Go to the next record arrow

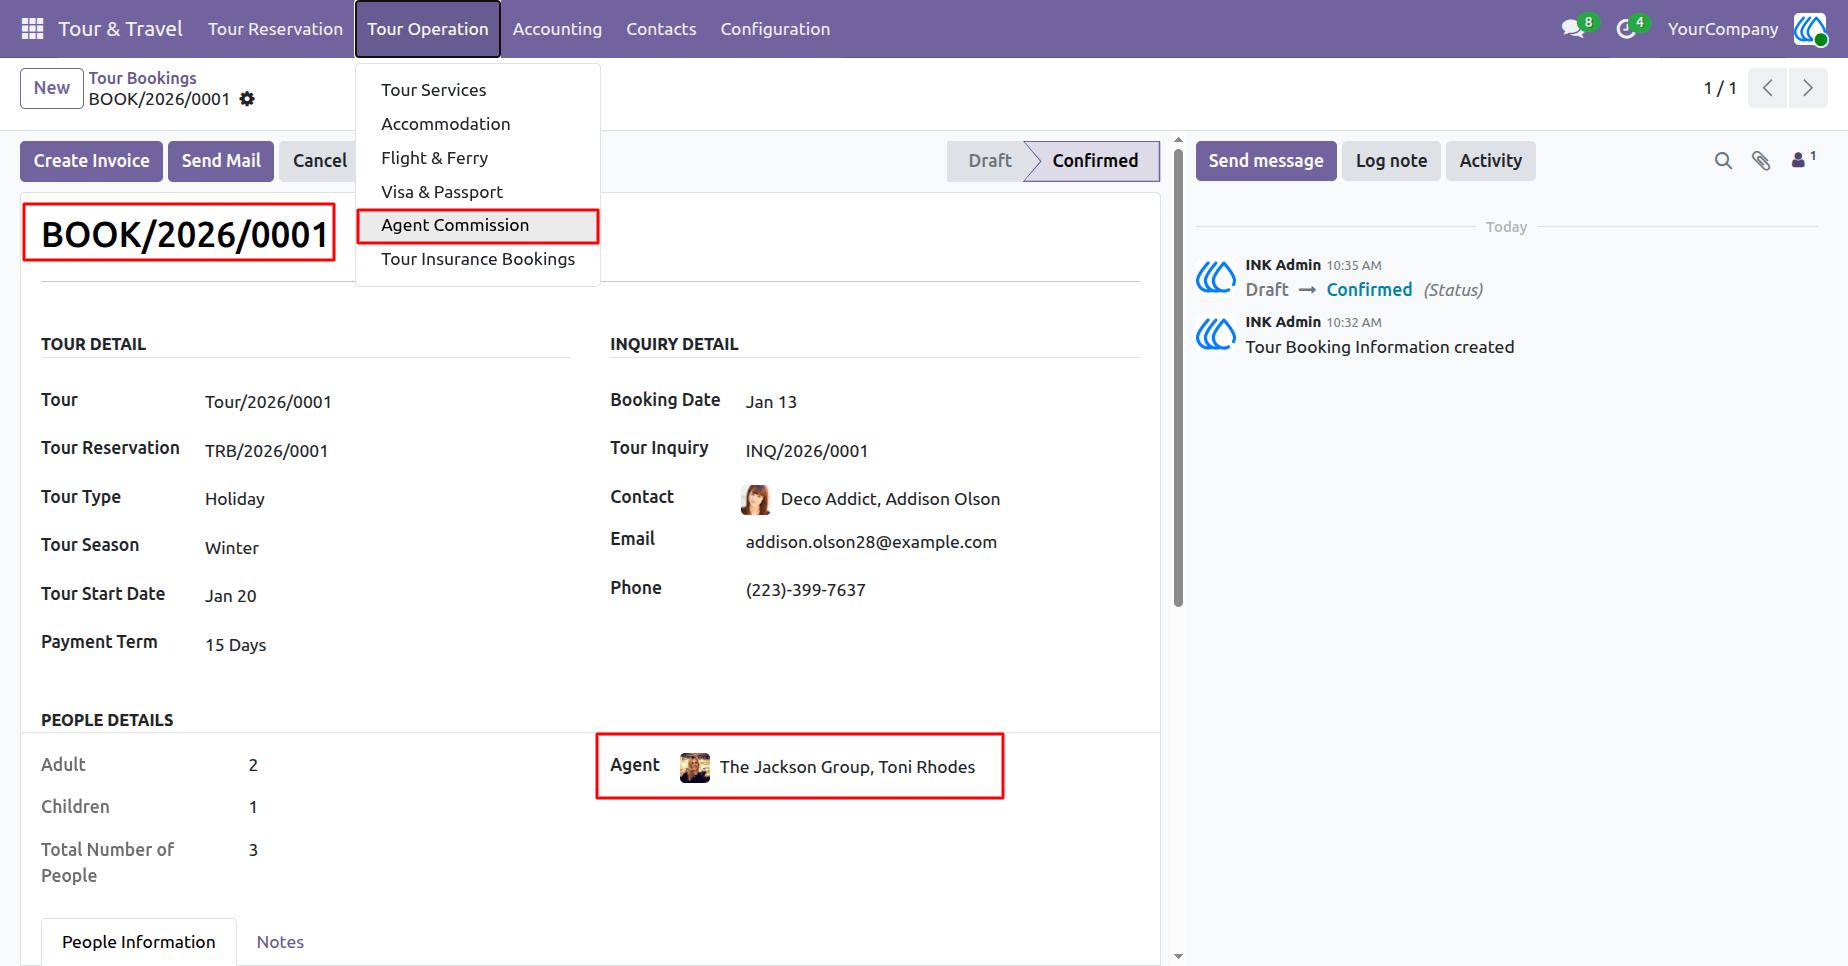pyautogui.click(x=1808, y=88)
